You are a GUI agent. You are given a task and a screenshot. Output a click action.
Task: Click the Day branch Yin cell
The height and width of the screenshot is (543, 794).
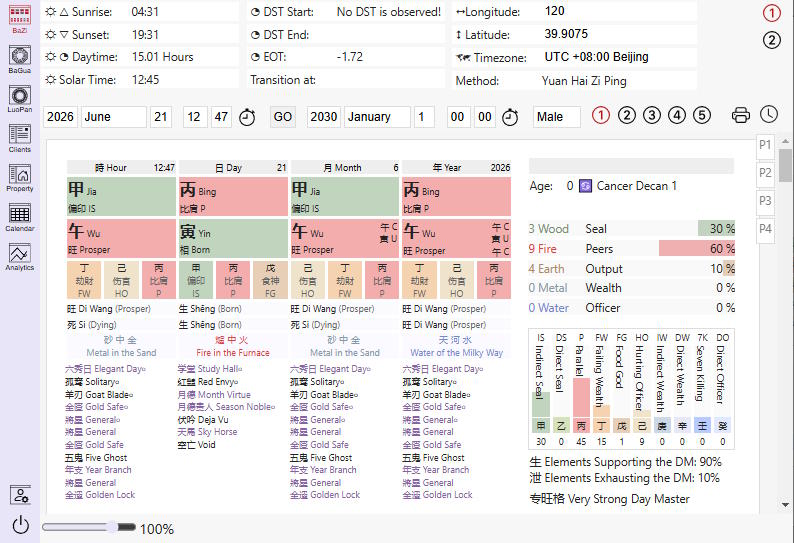pyautogui.click(x=233, y=239)
